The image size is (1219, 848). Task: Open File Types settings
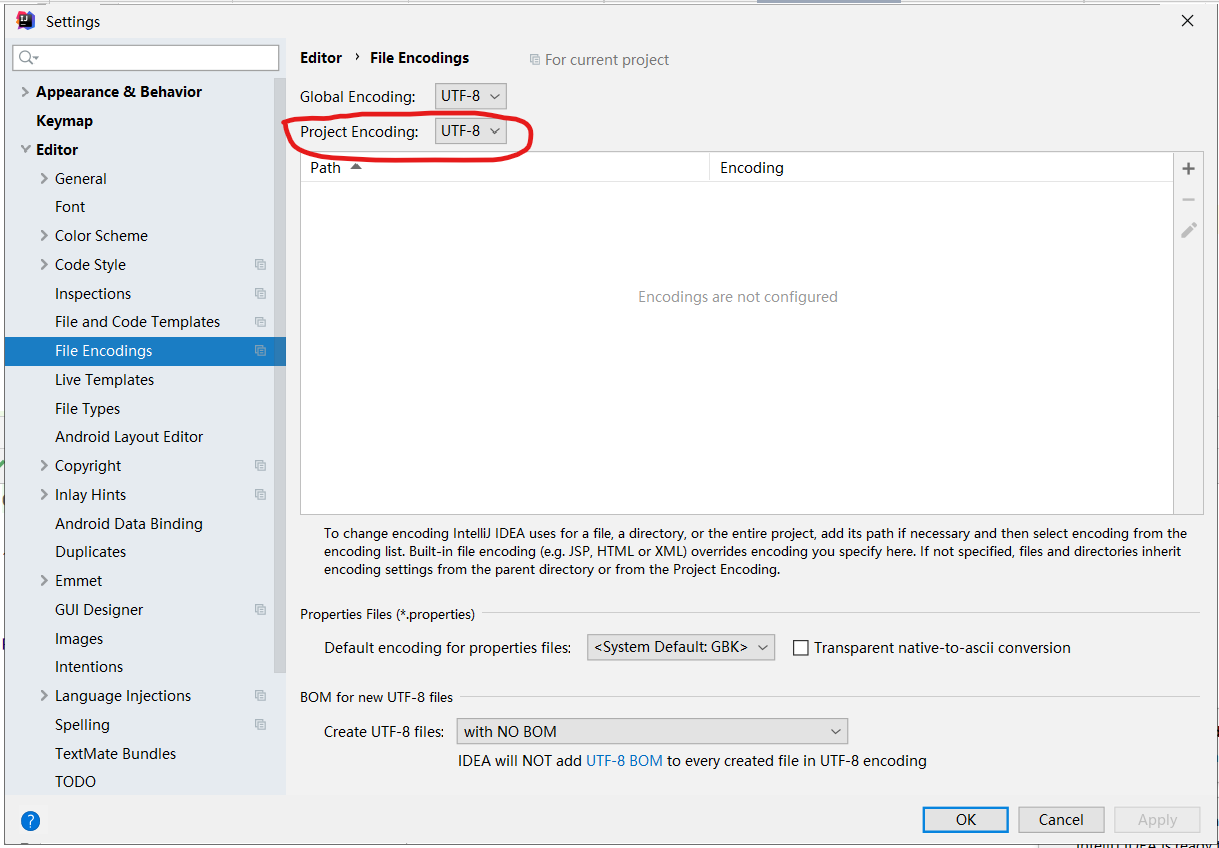point(87,409)
